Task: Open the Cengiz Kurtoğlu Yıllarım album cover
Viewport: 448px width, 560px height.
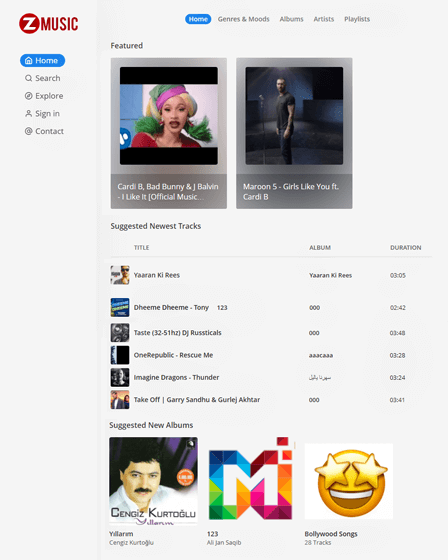Action: tap(153, 481)
